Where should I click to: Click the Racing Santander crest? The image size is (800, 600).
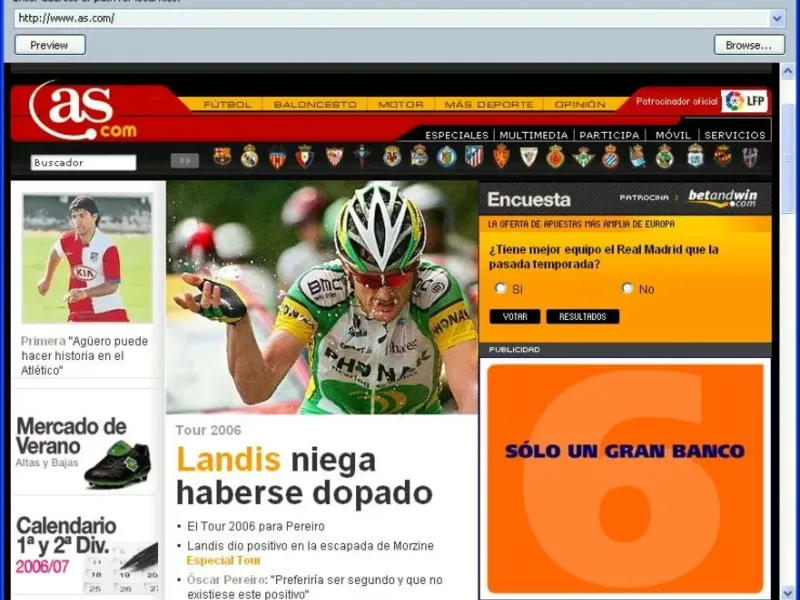tap(665, 156)
